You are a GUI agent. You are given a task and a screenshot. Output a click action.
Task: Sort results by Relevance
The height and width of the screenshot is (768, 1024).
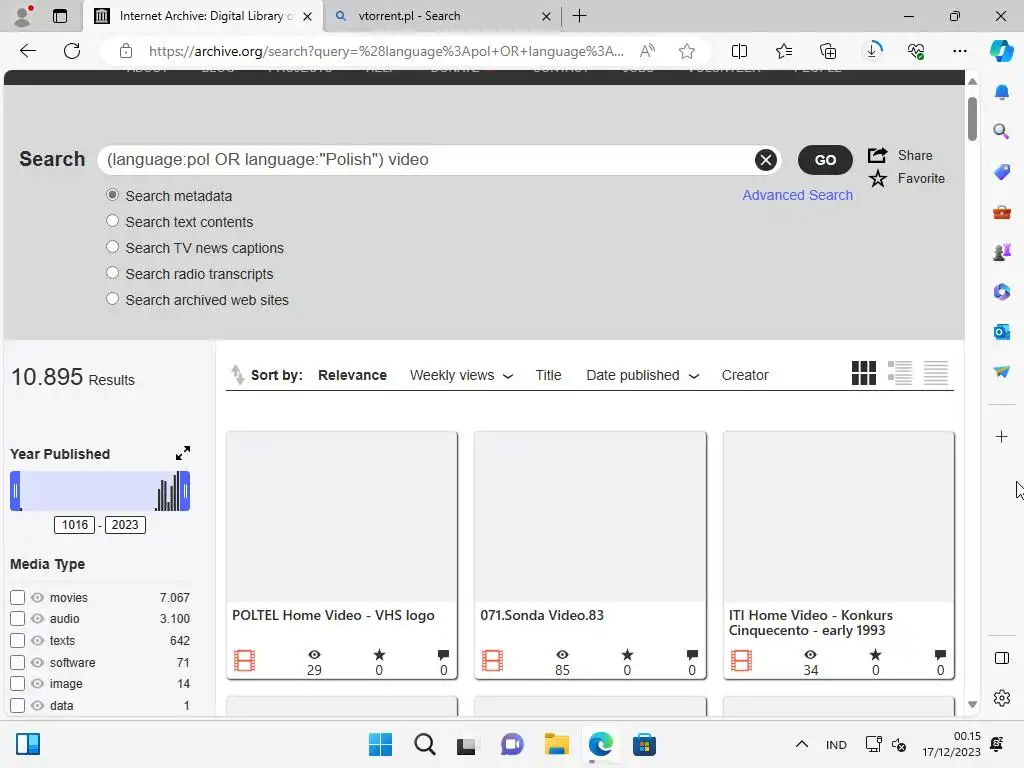[352, 375]
